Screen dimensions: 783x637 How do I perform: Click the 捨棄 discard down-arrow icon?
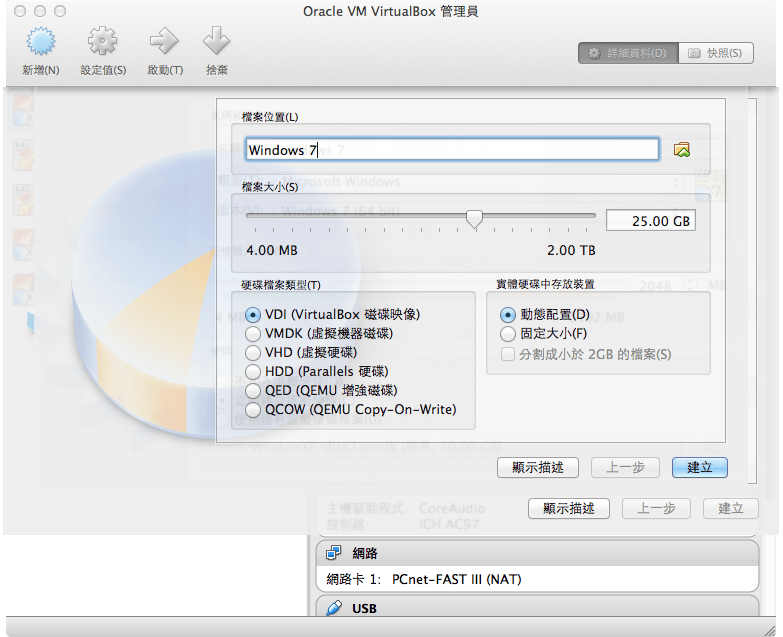pos(216,41)
